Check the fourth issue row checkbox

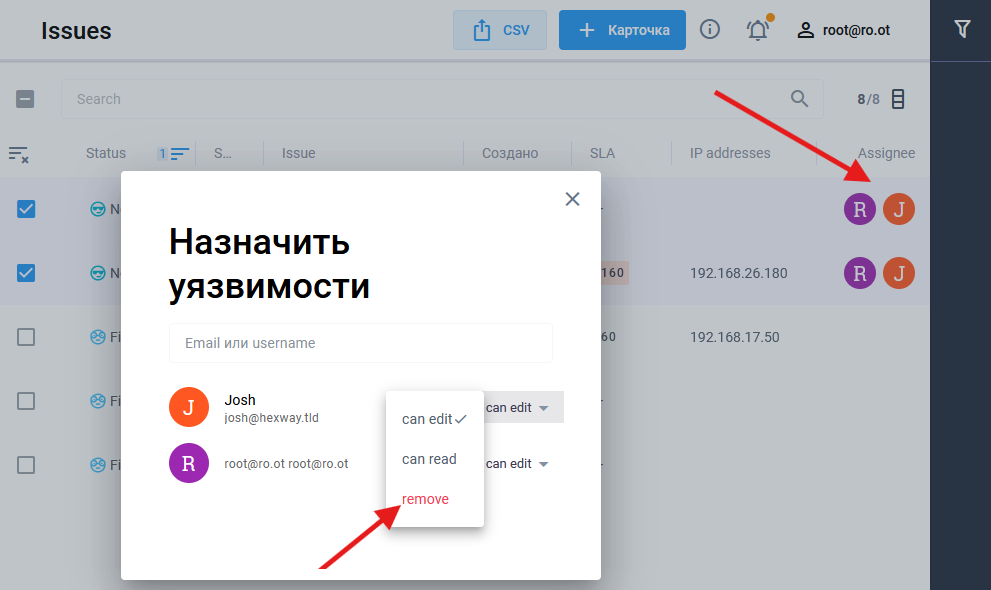(x=26, y=401)
